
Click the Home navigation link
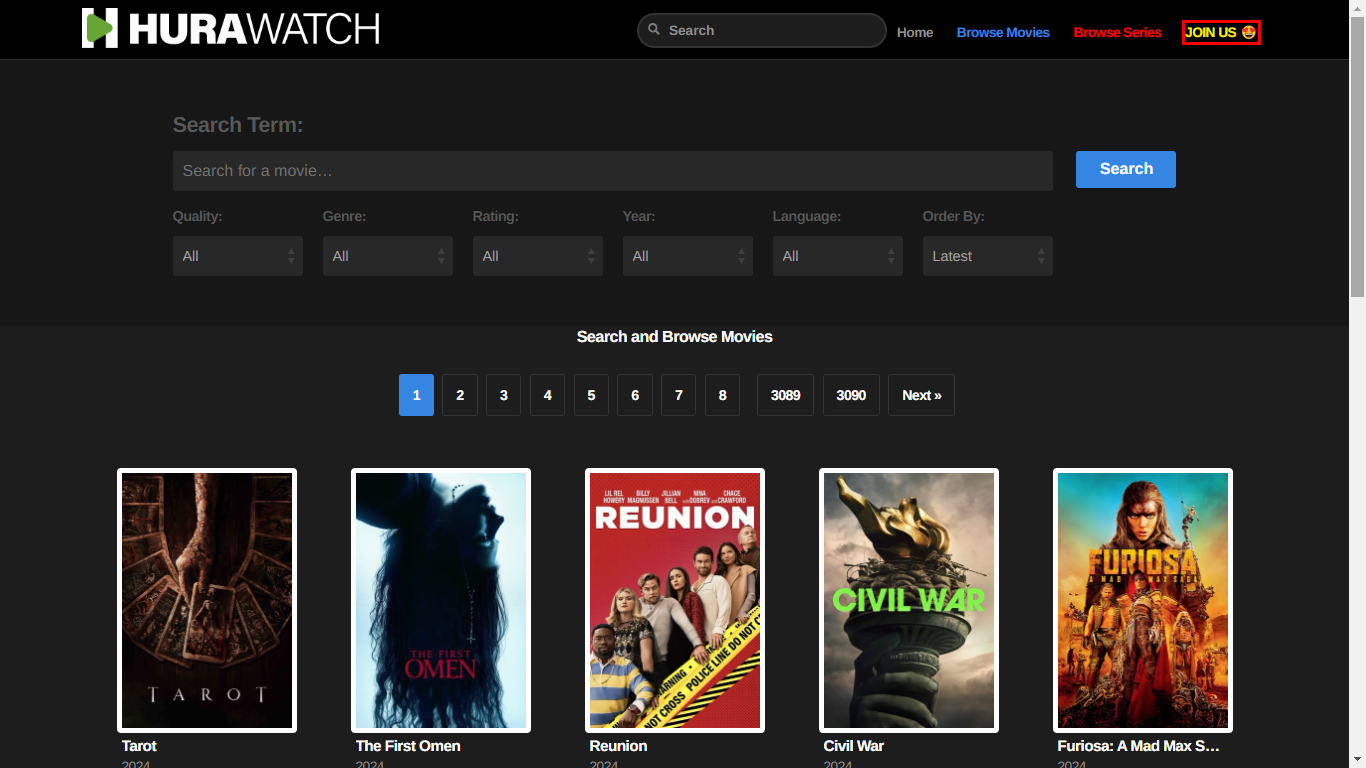[914, 32]
